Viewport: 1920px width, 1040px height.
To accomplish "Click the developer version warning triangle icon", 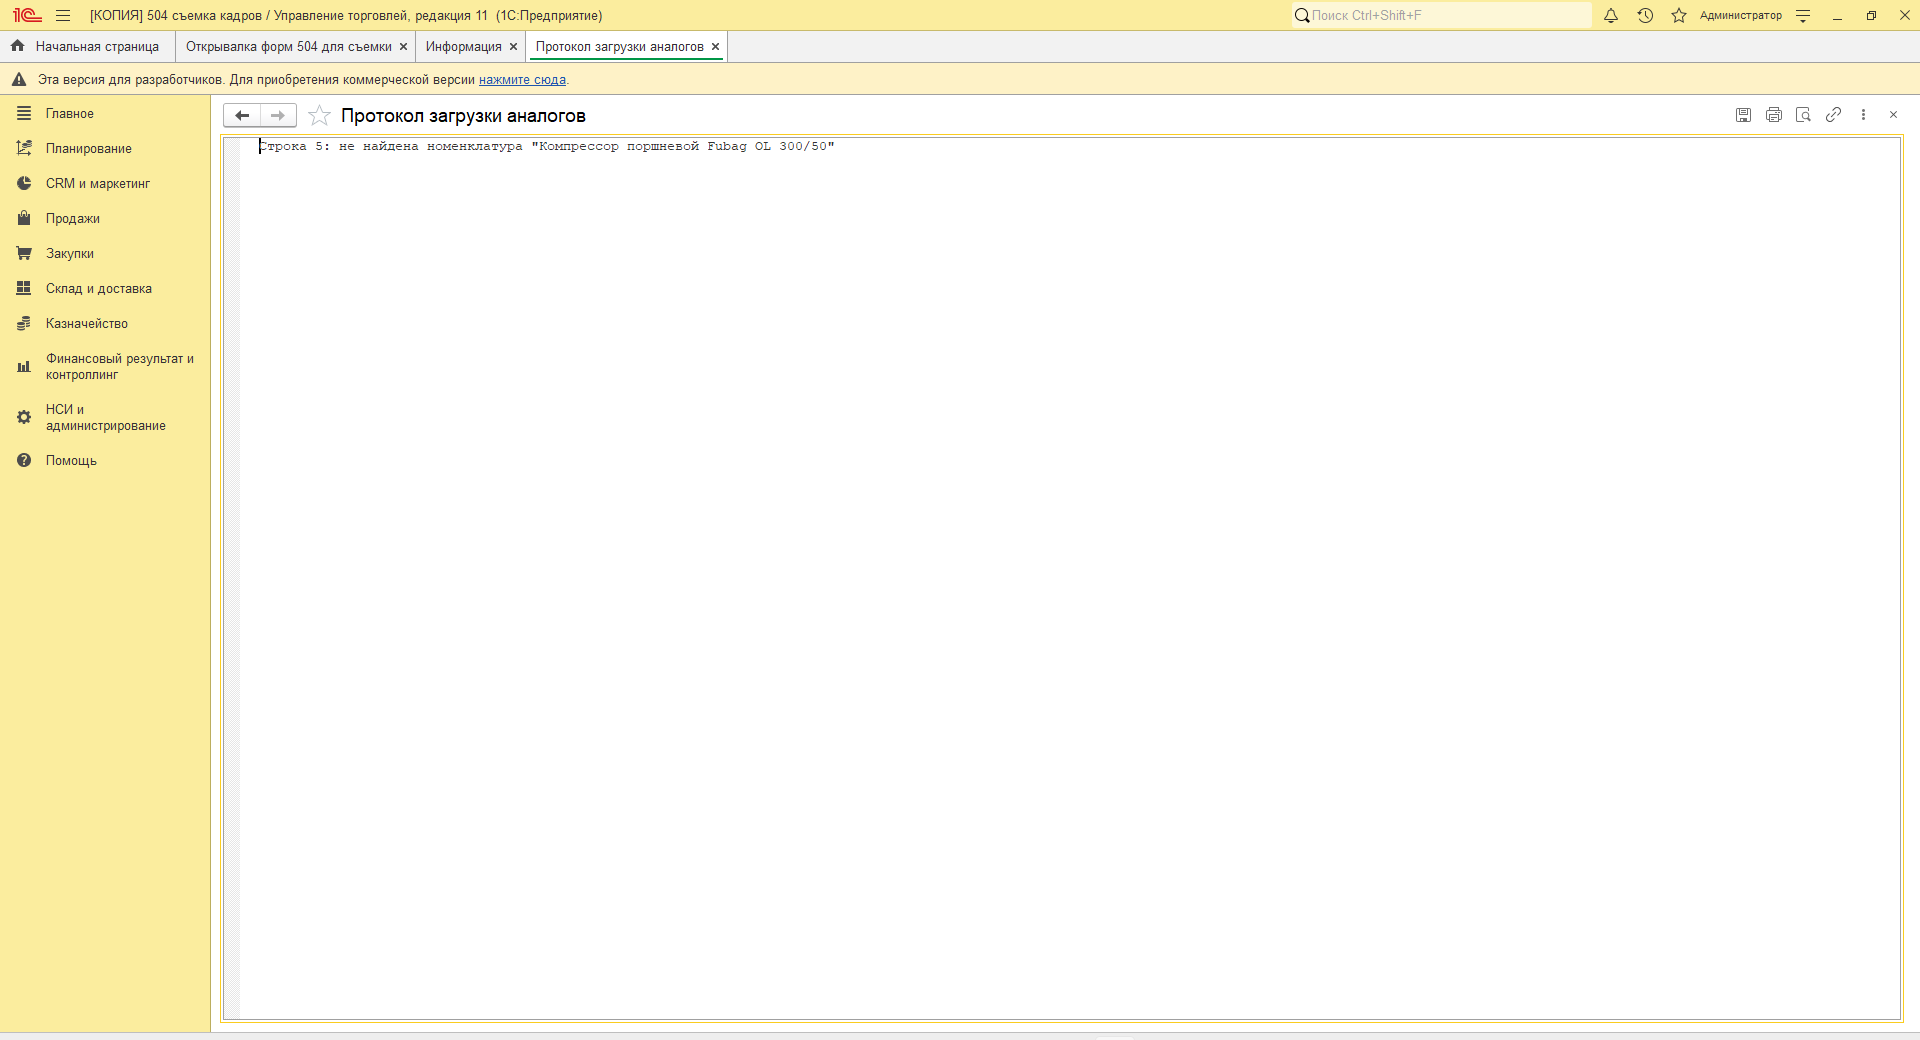I will click(18, 80).
